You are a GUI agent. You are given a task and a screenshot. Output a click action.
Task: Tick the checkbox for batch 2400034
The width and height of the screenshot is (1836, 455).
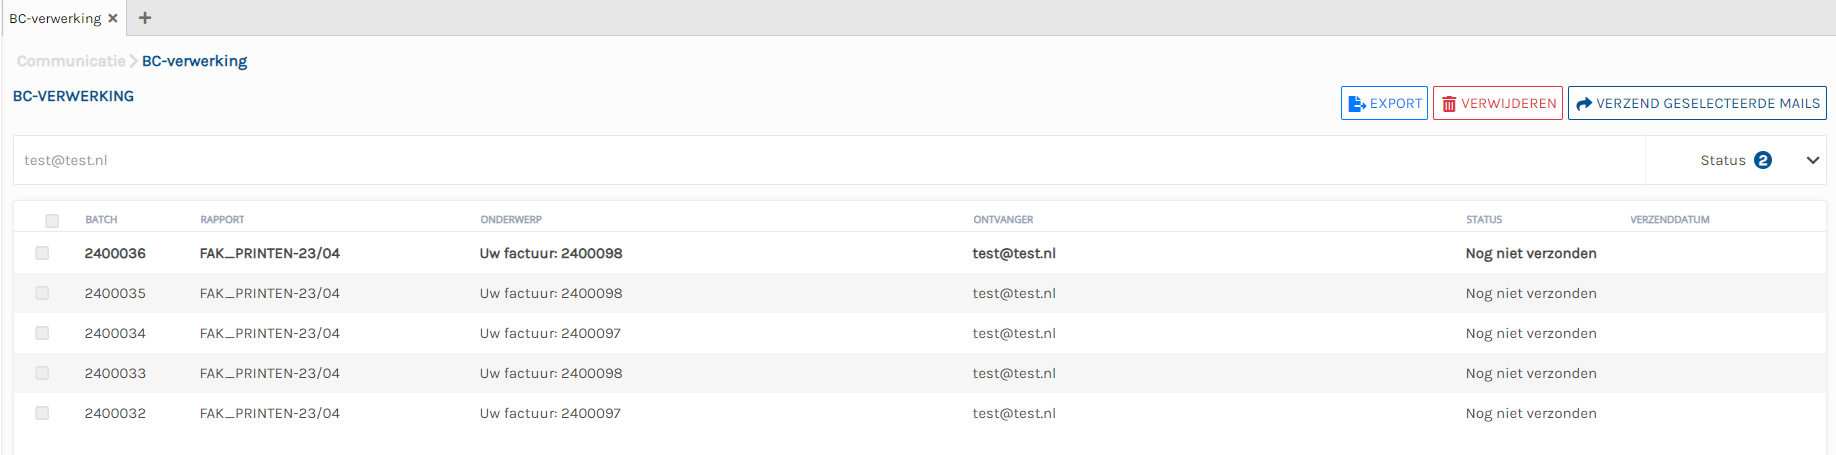coord(42,333)
